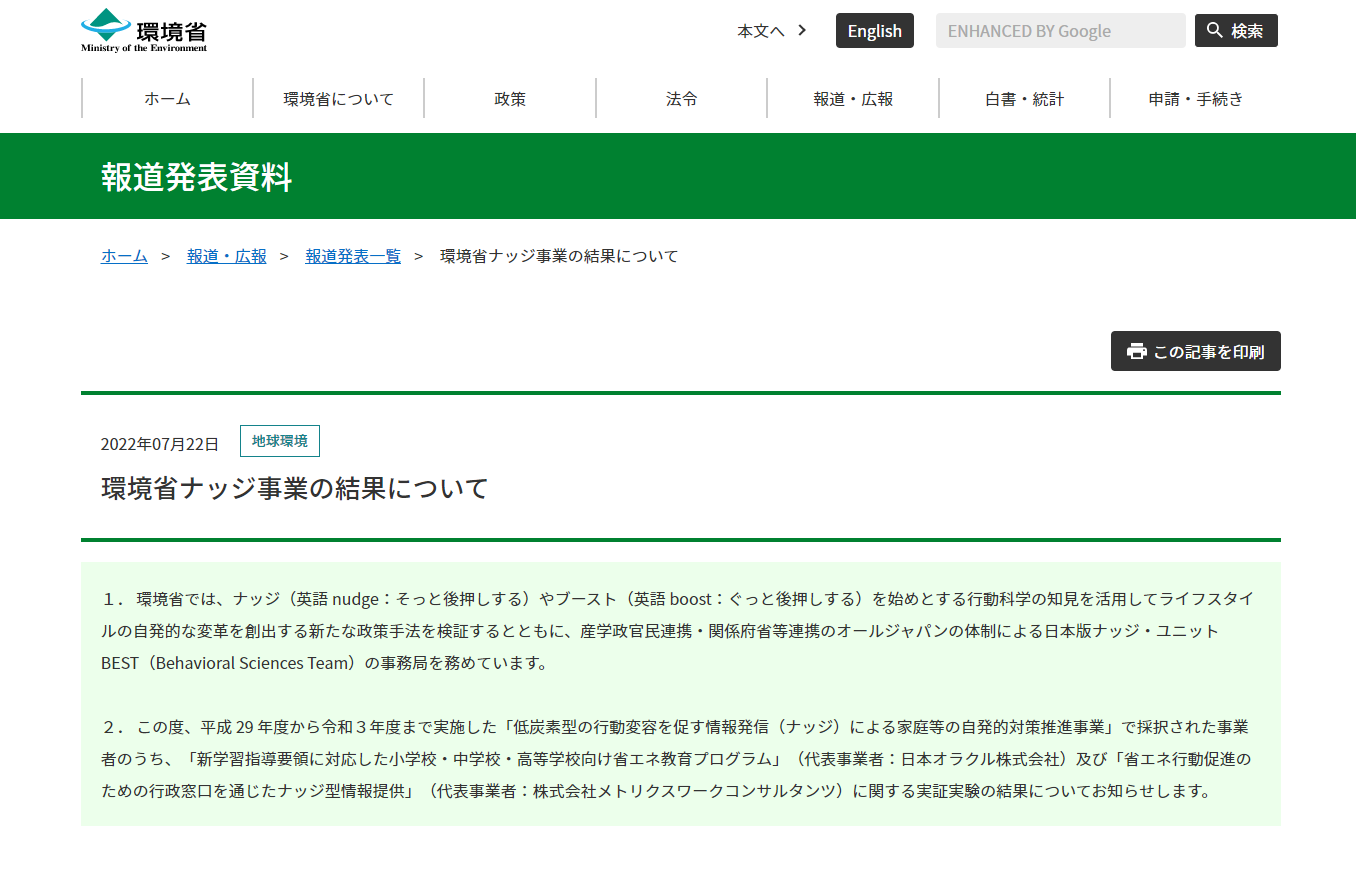The width and height of the screenshot is (1356, 885).
Task: Click the Ministry of the Environment logo
Action: 144,30
